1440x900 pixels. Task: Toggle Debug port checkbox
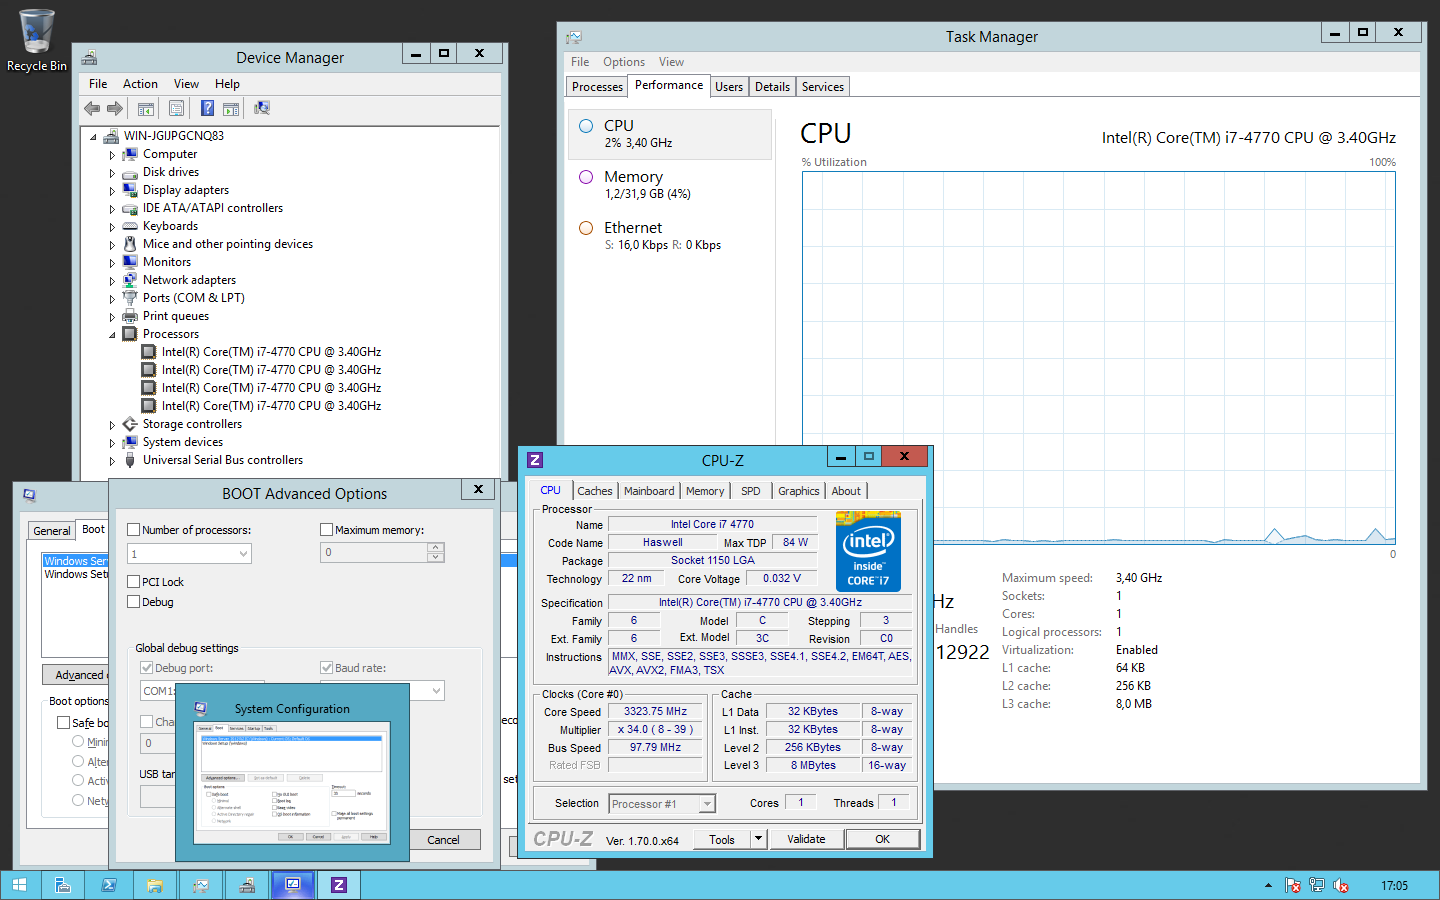point(147,668)
